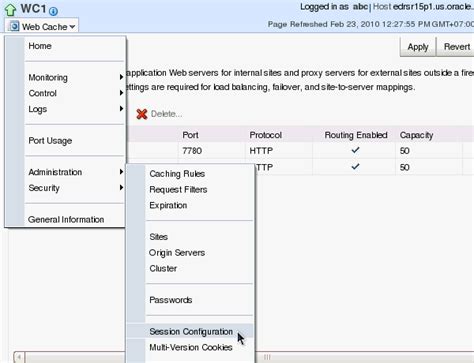Viewport: 474px width, 363px height.
Task: Open Passwords menu entry
Action: click(x=171, y=300)
